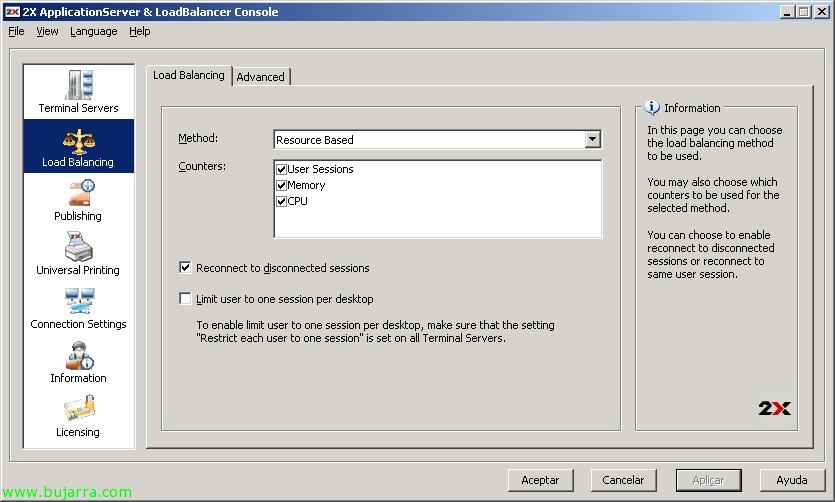
Task: Open the File menu
Action: coord(16,31)
